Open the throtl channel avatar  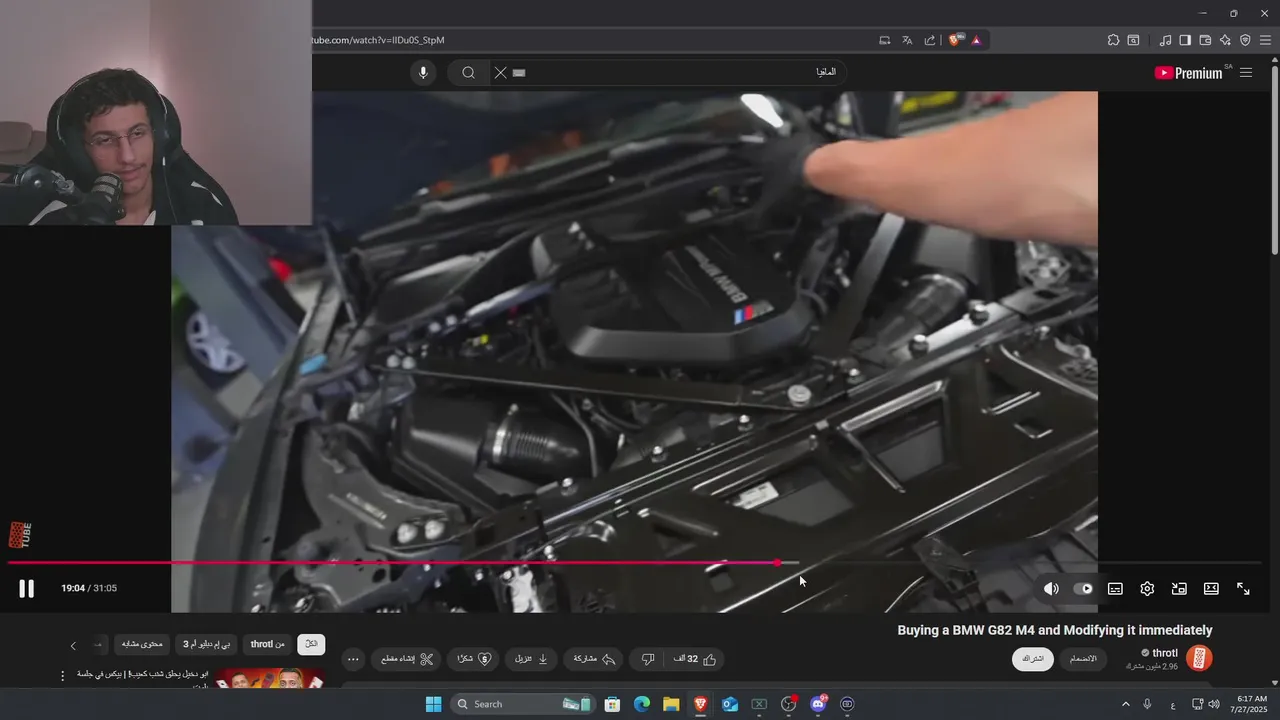click(x=1198, y=658)
